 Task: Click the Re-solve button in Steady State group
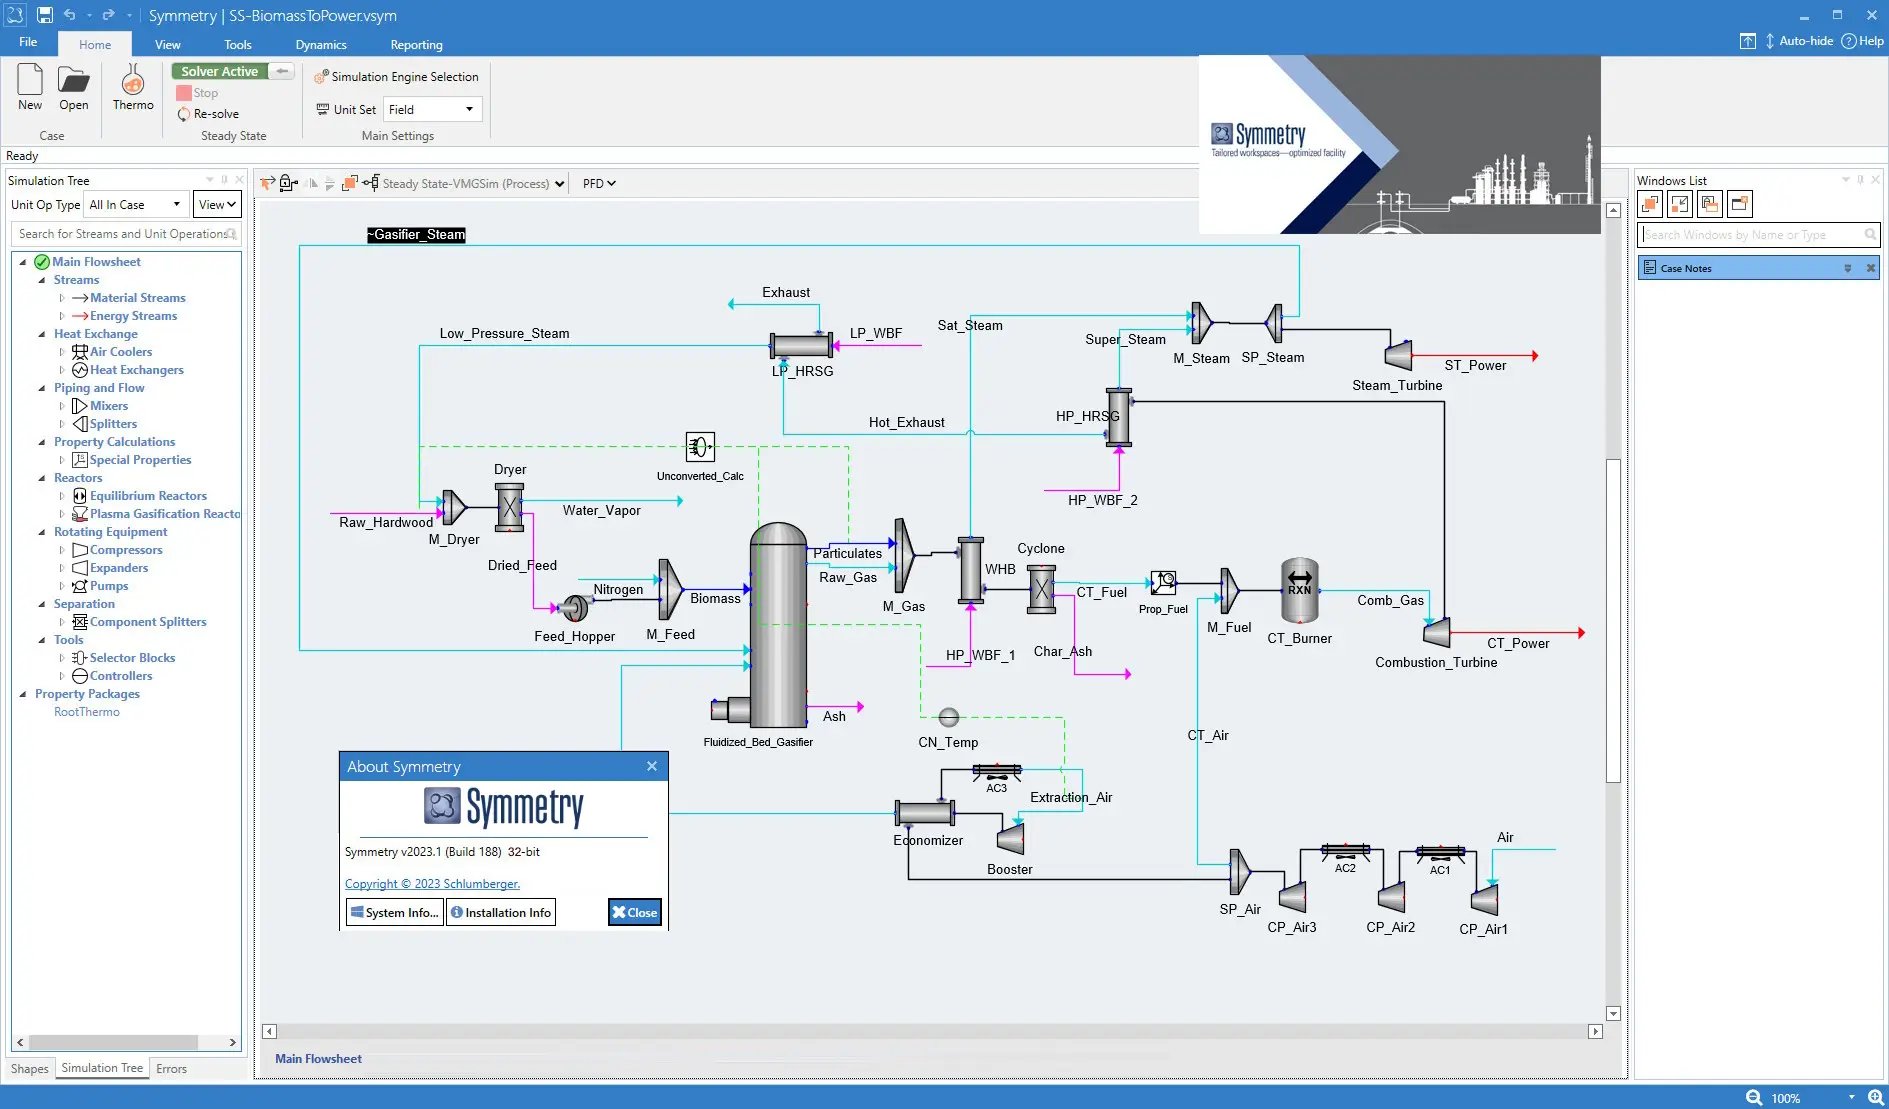[208, 114]
